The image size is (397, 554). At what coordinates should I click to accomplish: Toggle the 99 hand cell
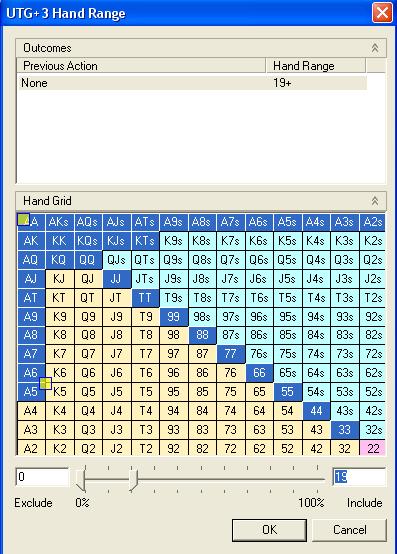point(174,317)
